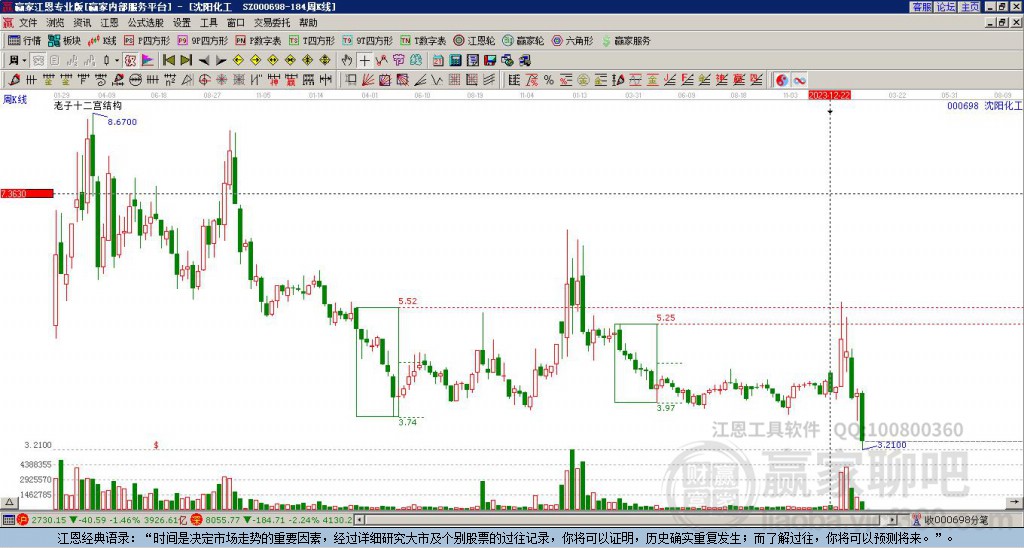Toggle the crosshair cursor tool
Viewport: 1024px width, 548px height.
[x=364, y=61]
